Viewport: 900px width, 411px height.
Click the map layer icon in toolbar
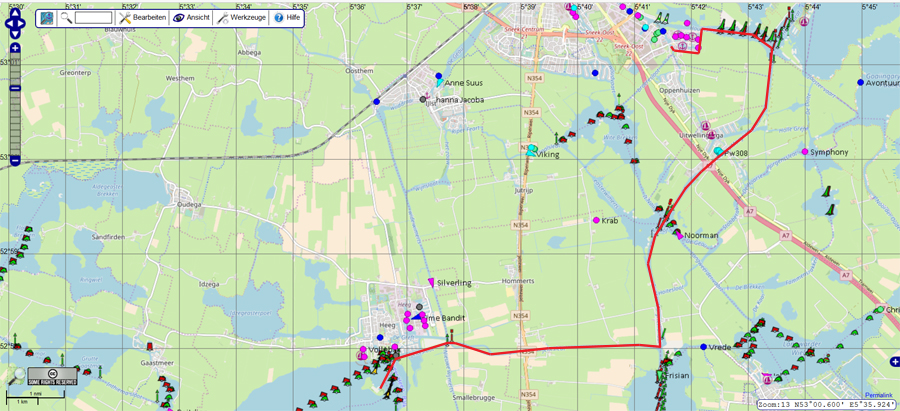(x=47, y=17)
